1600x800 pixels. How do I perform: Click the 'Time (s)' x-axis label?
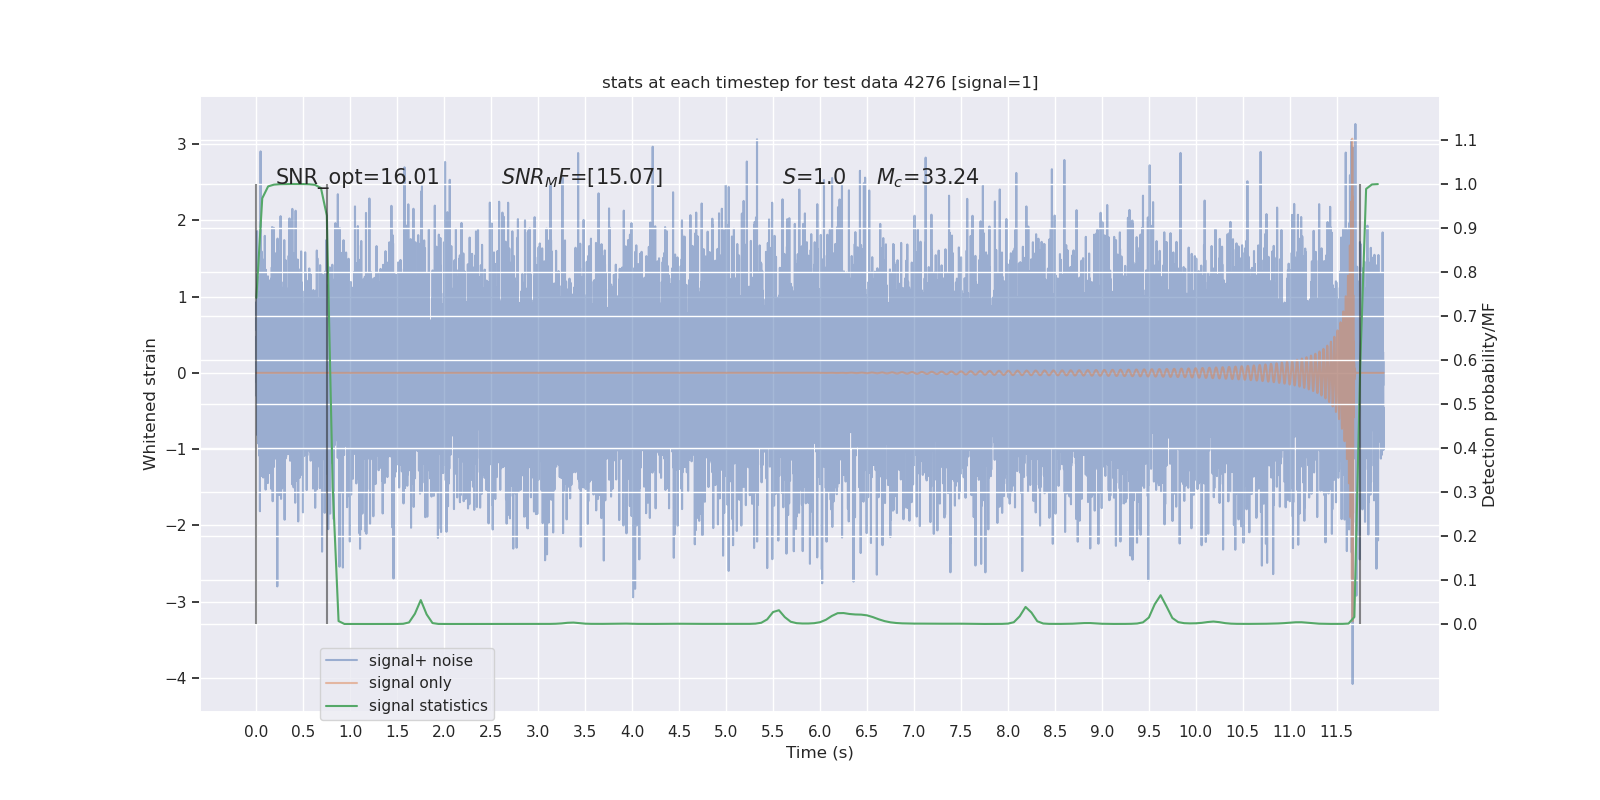[x=820, y=753]
